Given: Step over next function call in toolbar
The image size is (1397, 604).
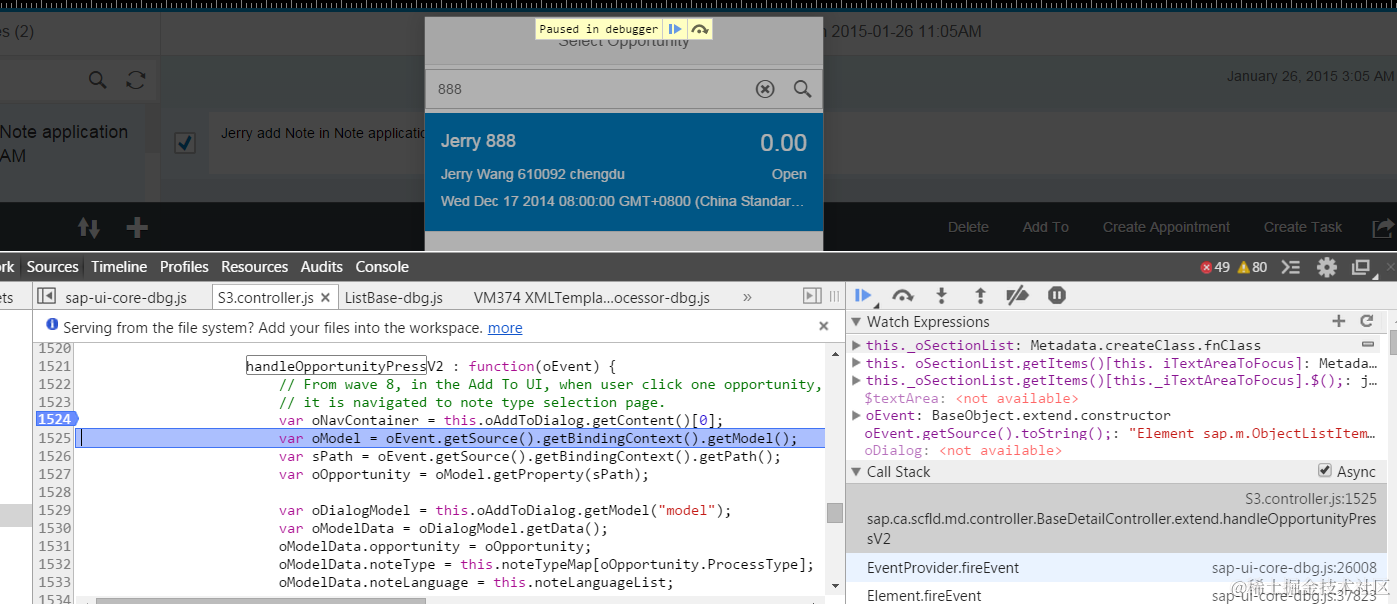Looking at the screenshot, I should [x=903, y=296].
